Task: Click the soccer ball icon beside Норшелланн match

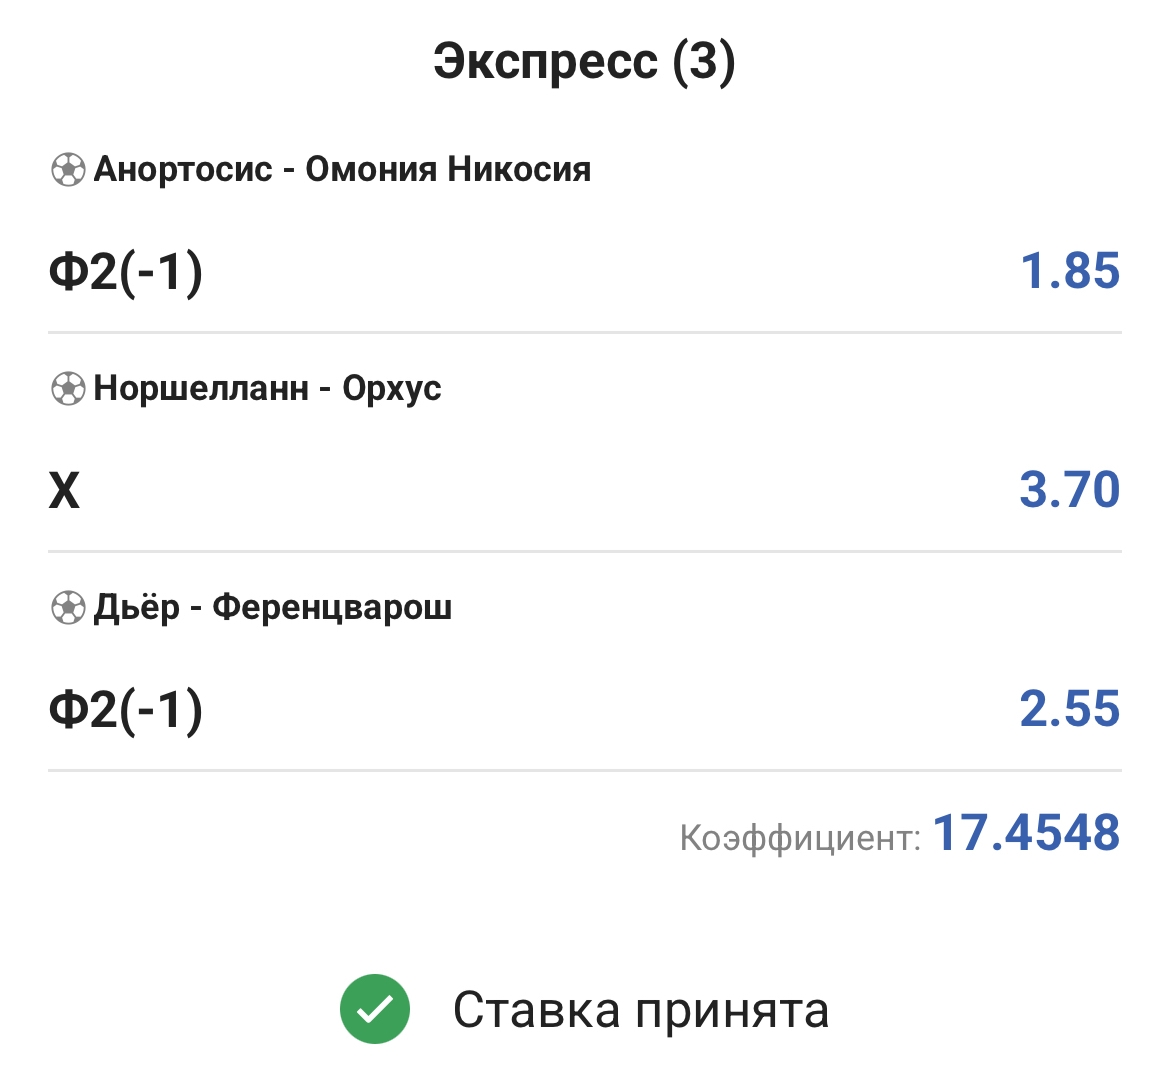Action: [68, 388]
